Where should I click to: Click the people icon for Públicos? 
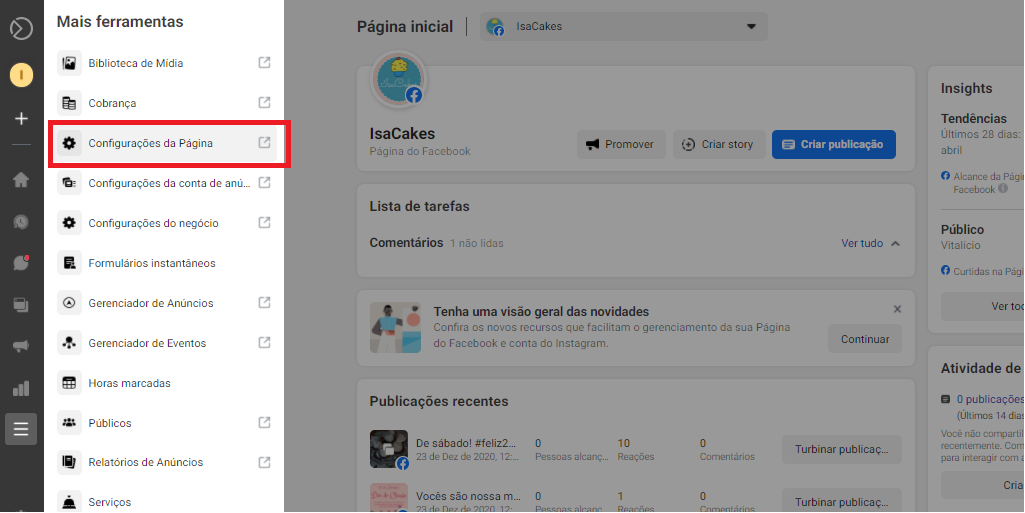[69, 423]
